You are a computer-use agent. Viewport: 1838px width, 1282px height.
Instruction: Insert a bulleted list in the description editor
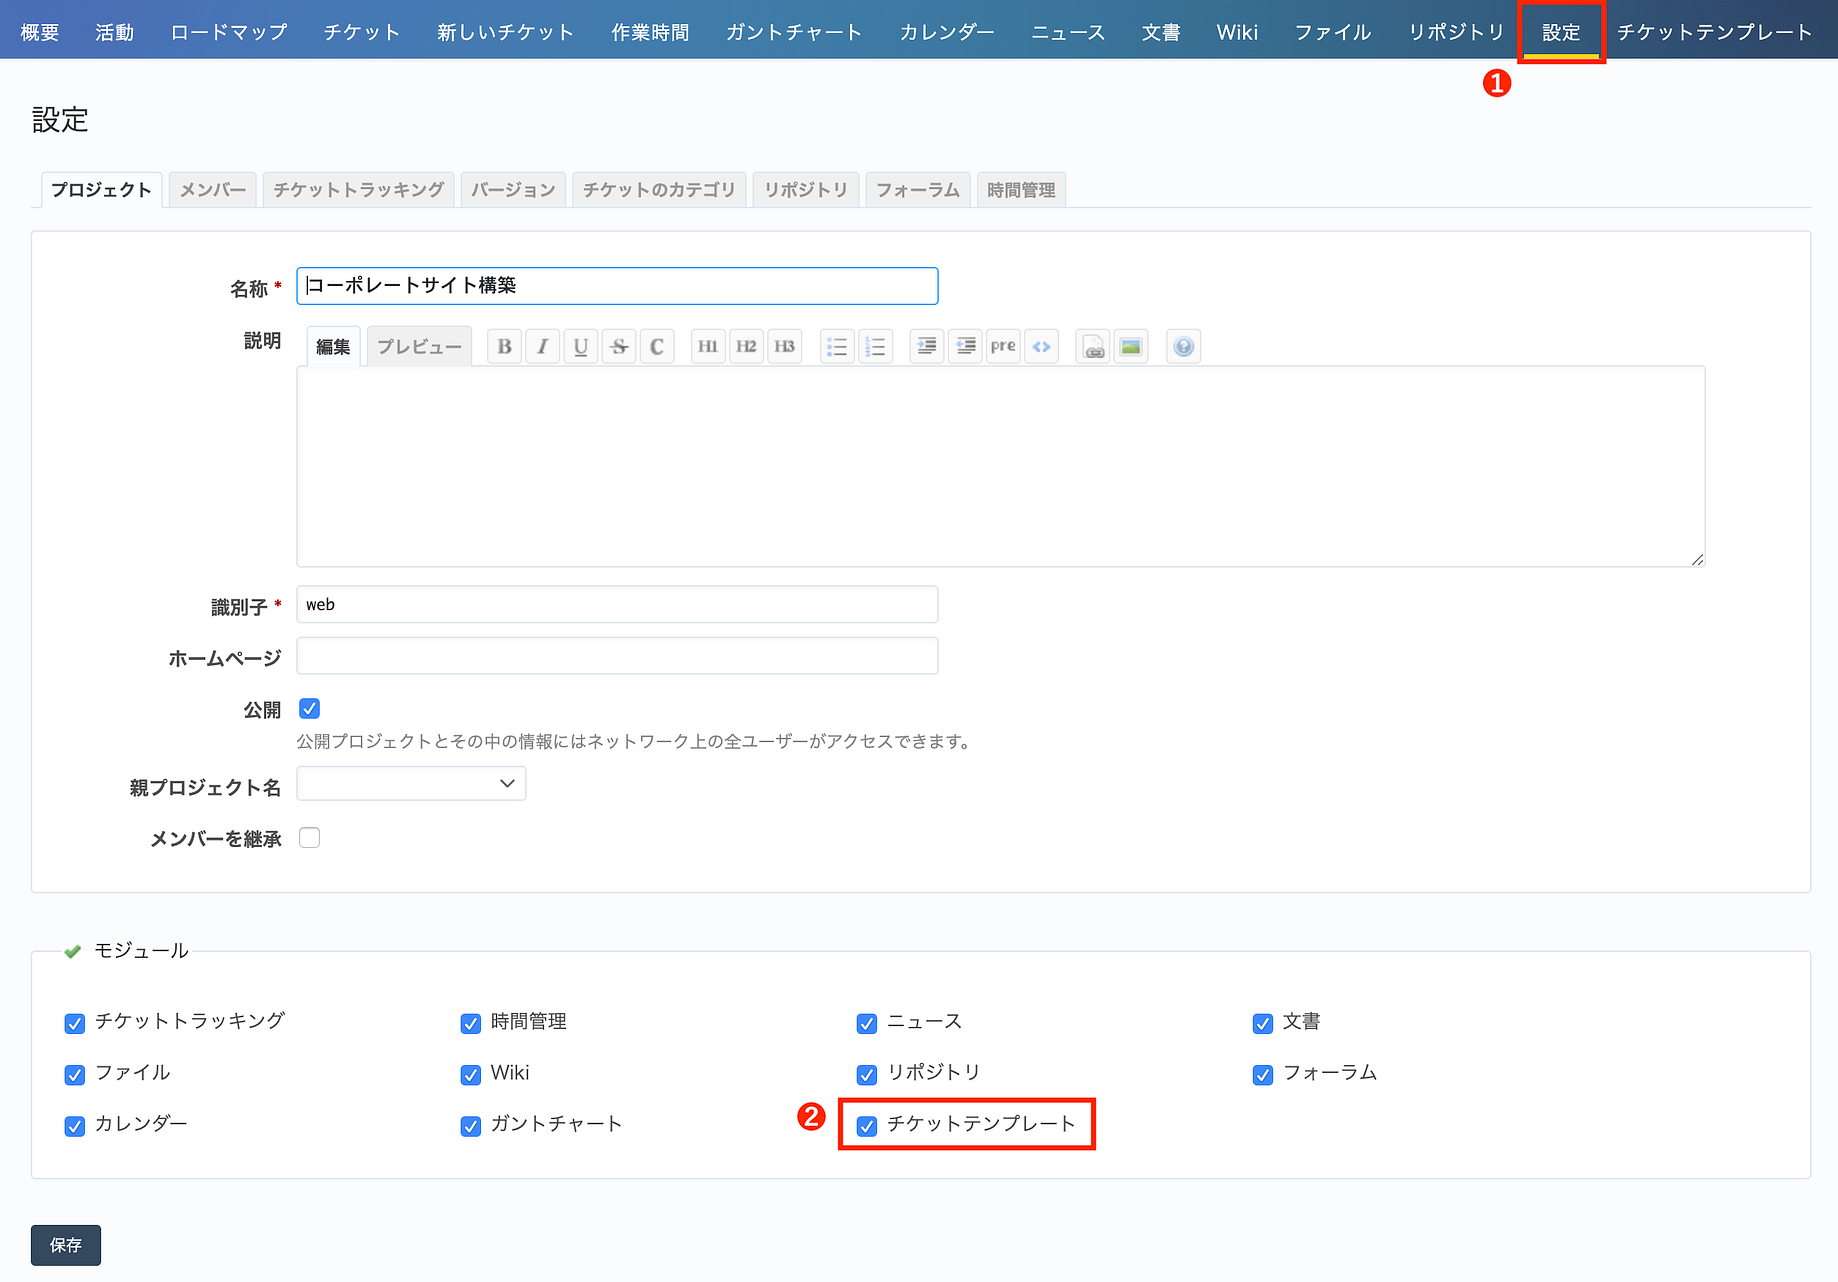coord(837,346)
